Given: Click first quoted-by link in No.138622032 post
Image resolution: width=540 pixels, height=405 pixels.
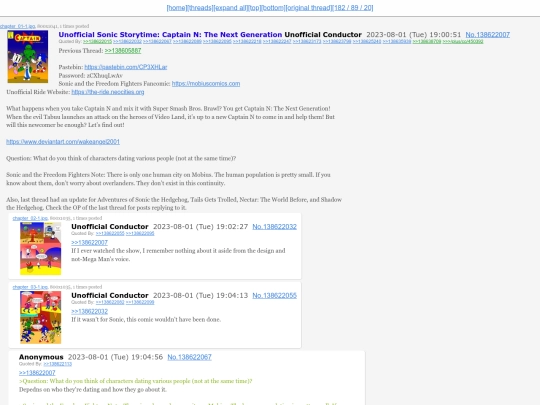Looking at the screenshot, I should point(110,233).
